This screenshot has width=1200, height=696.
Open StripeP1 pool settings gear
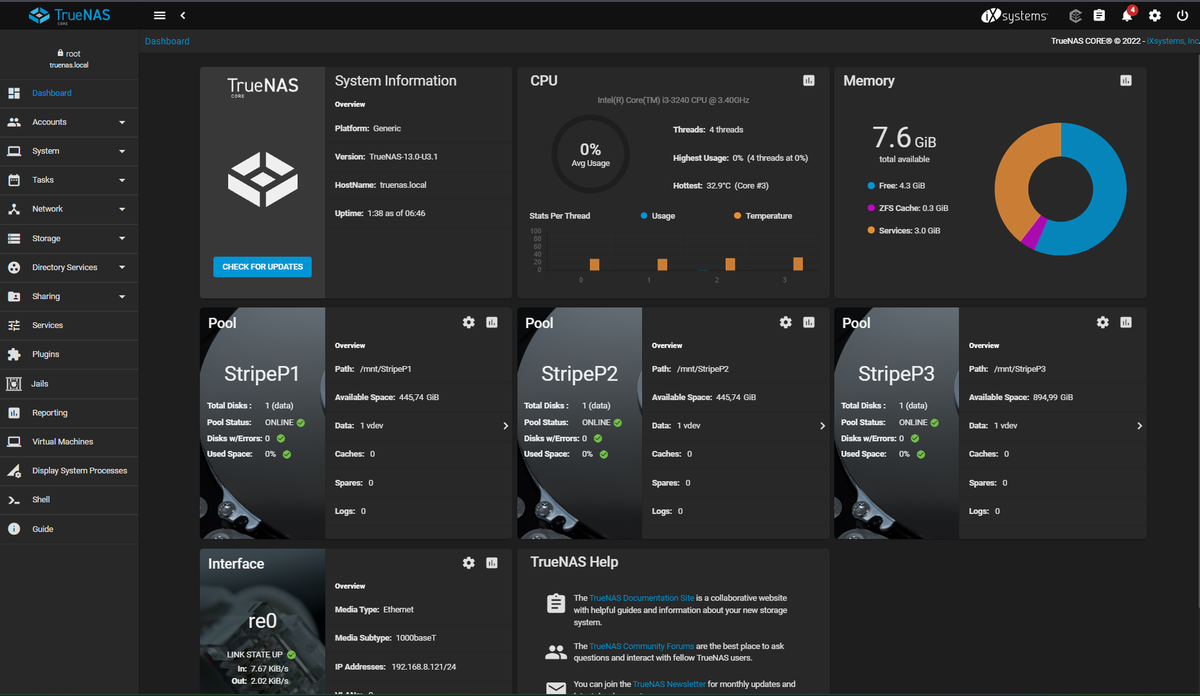[x=469, y=322]
